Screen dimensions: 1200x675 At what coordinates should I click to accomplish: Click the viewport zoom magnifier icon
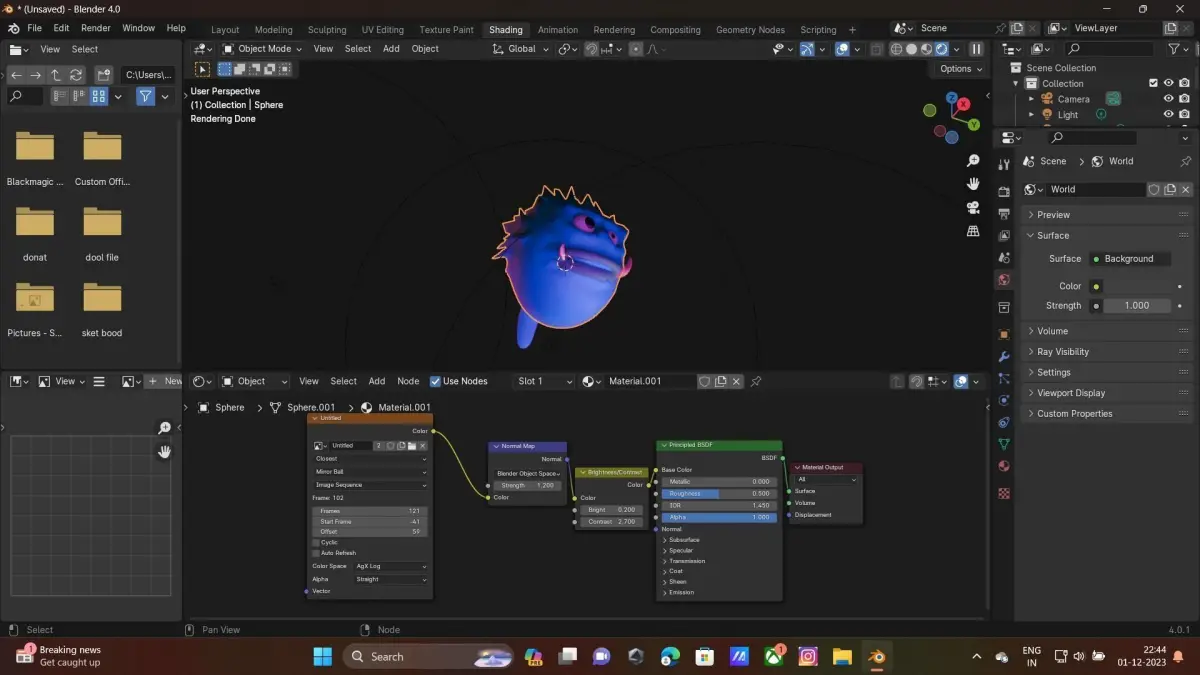click(973, 161)
